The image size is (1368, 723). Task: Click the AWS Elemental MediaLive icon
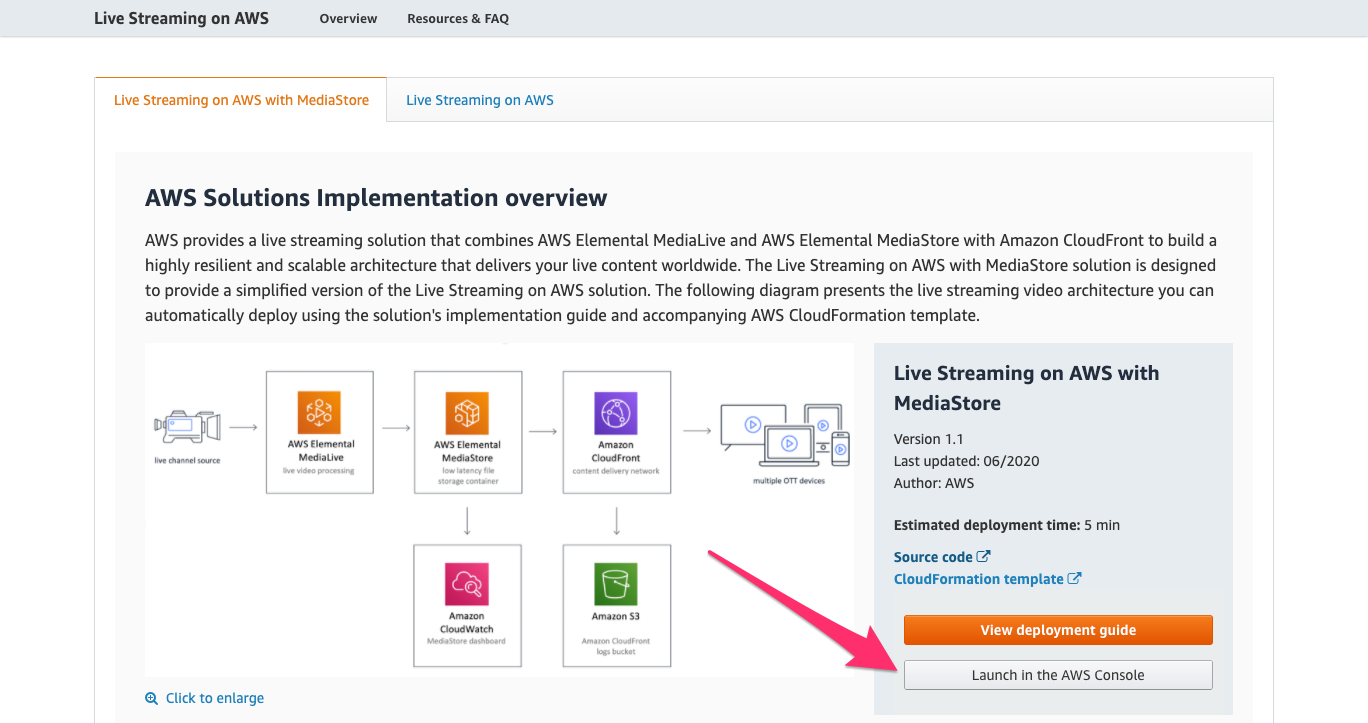pos(320,412)
